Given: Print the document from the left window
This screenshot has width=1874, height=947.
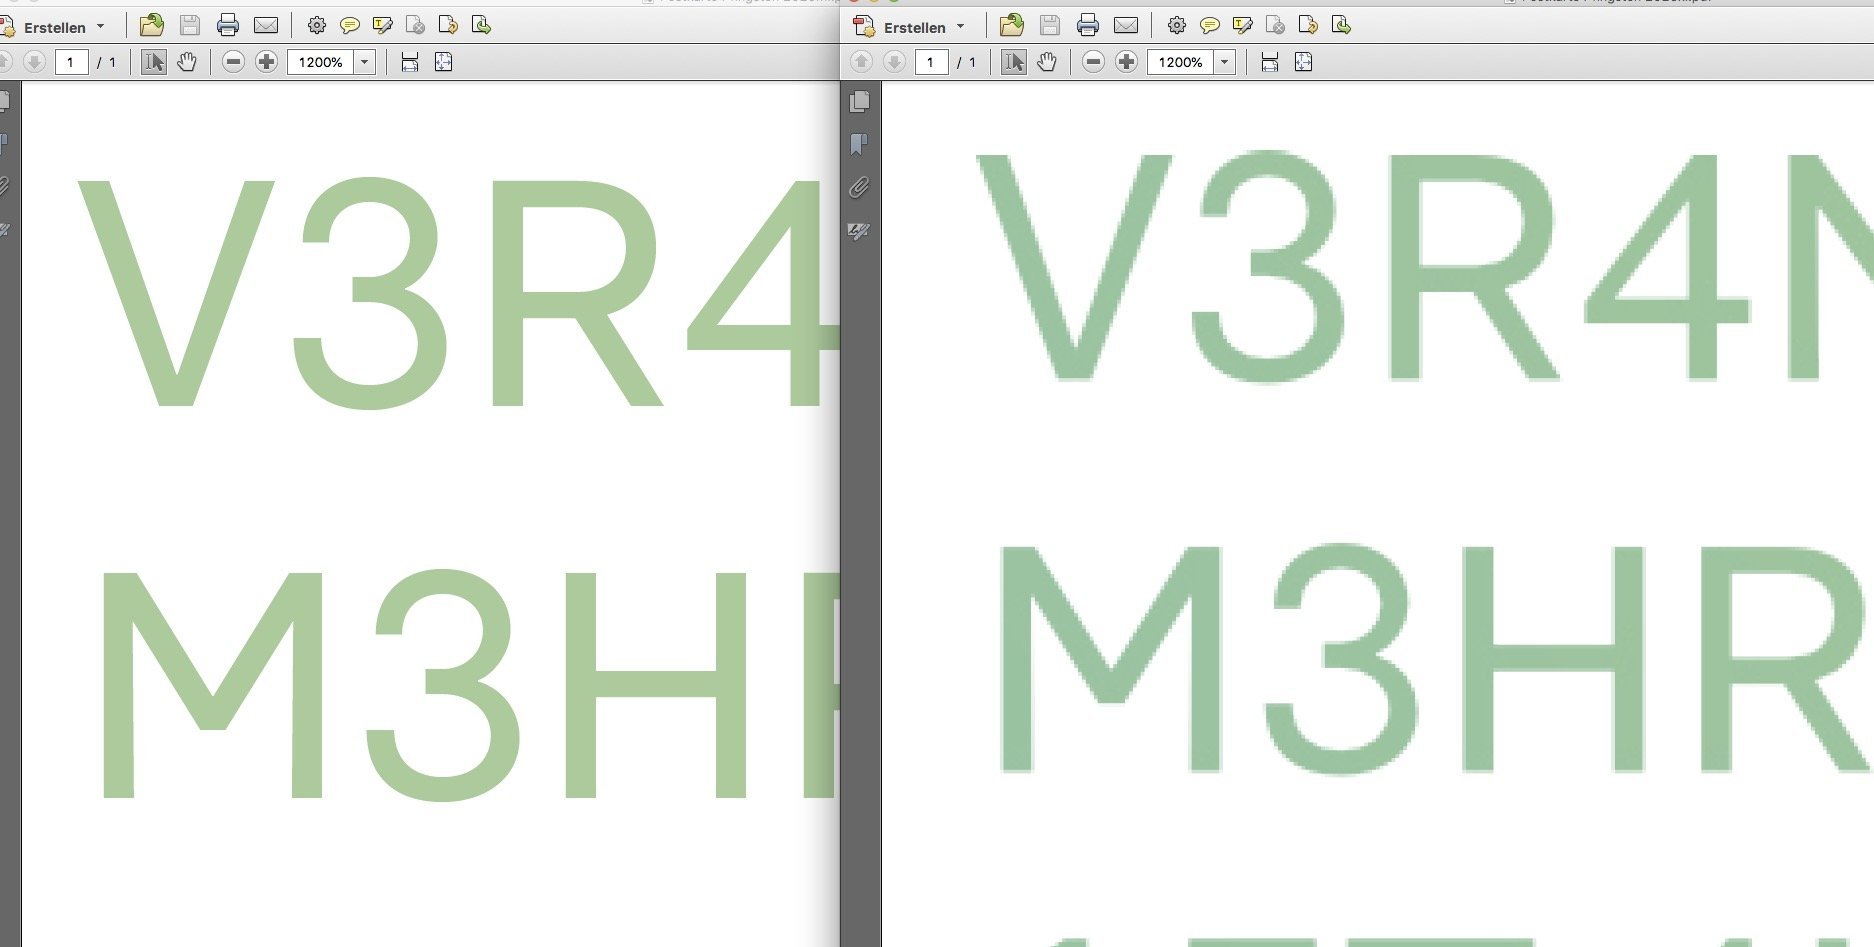Looking at the screenshot, I should point(228,25).
